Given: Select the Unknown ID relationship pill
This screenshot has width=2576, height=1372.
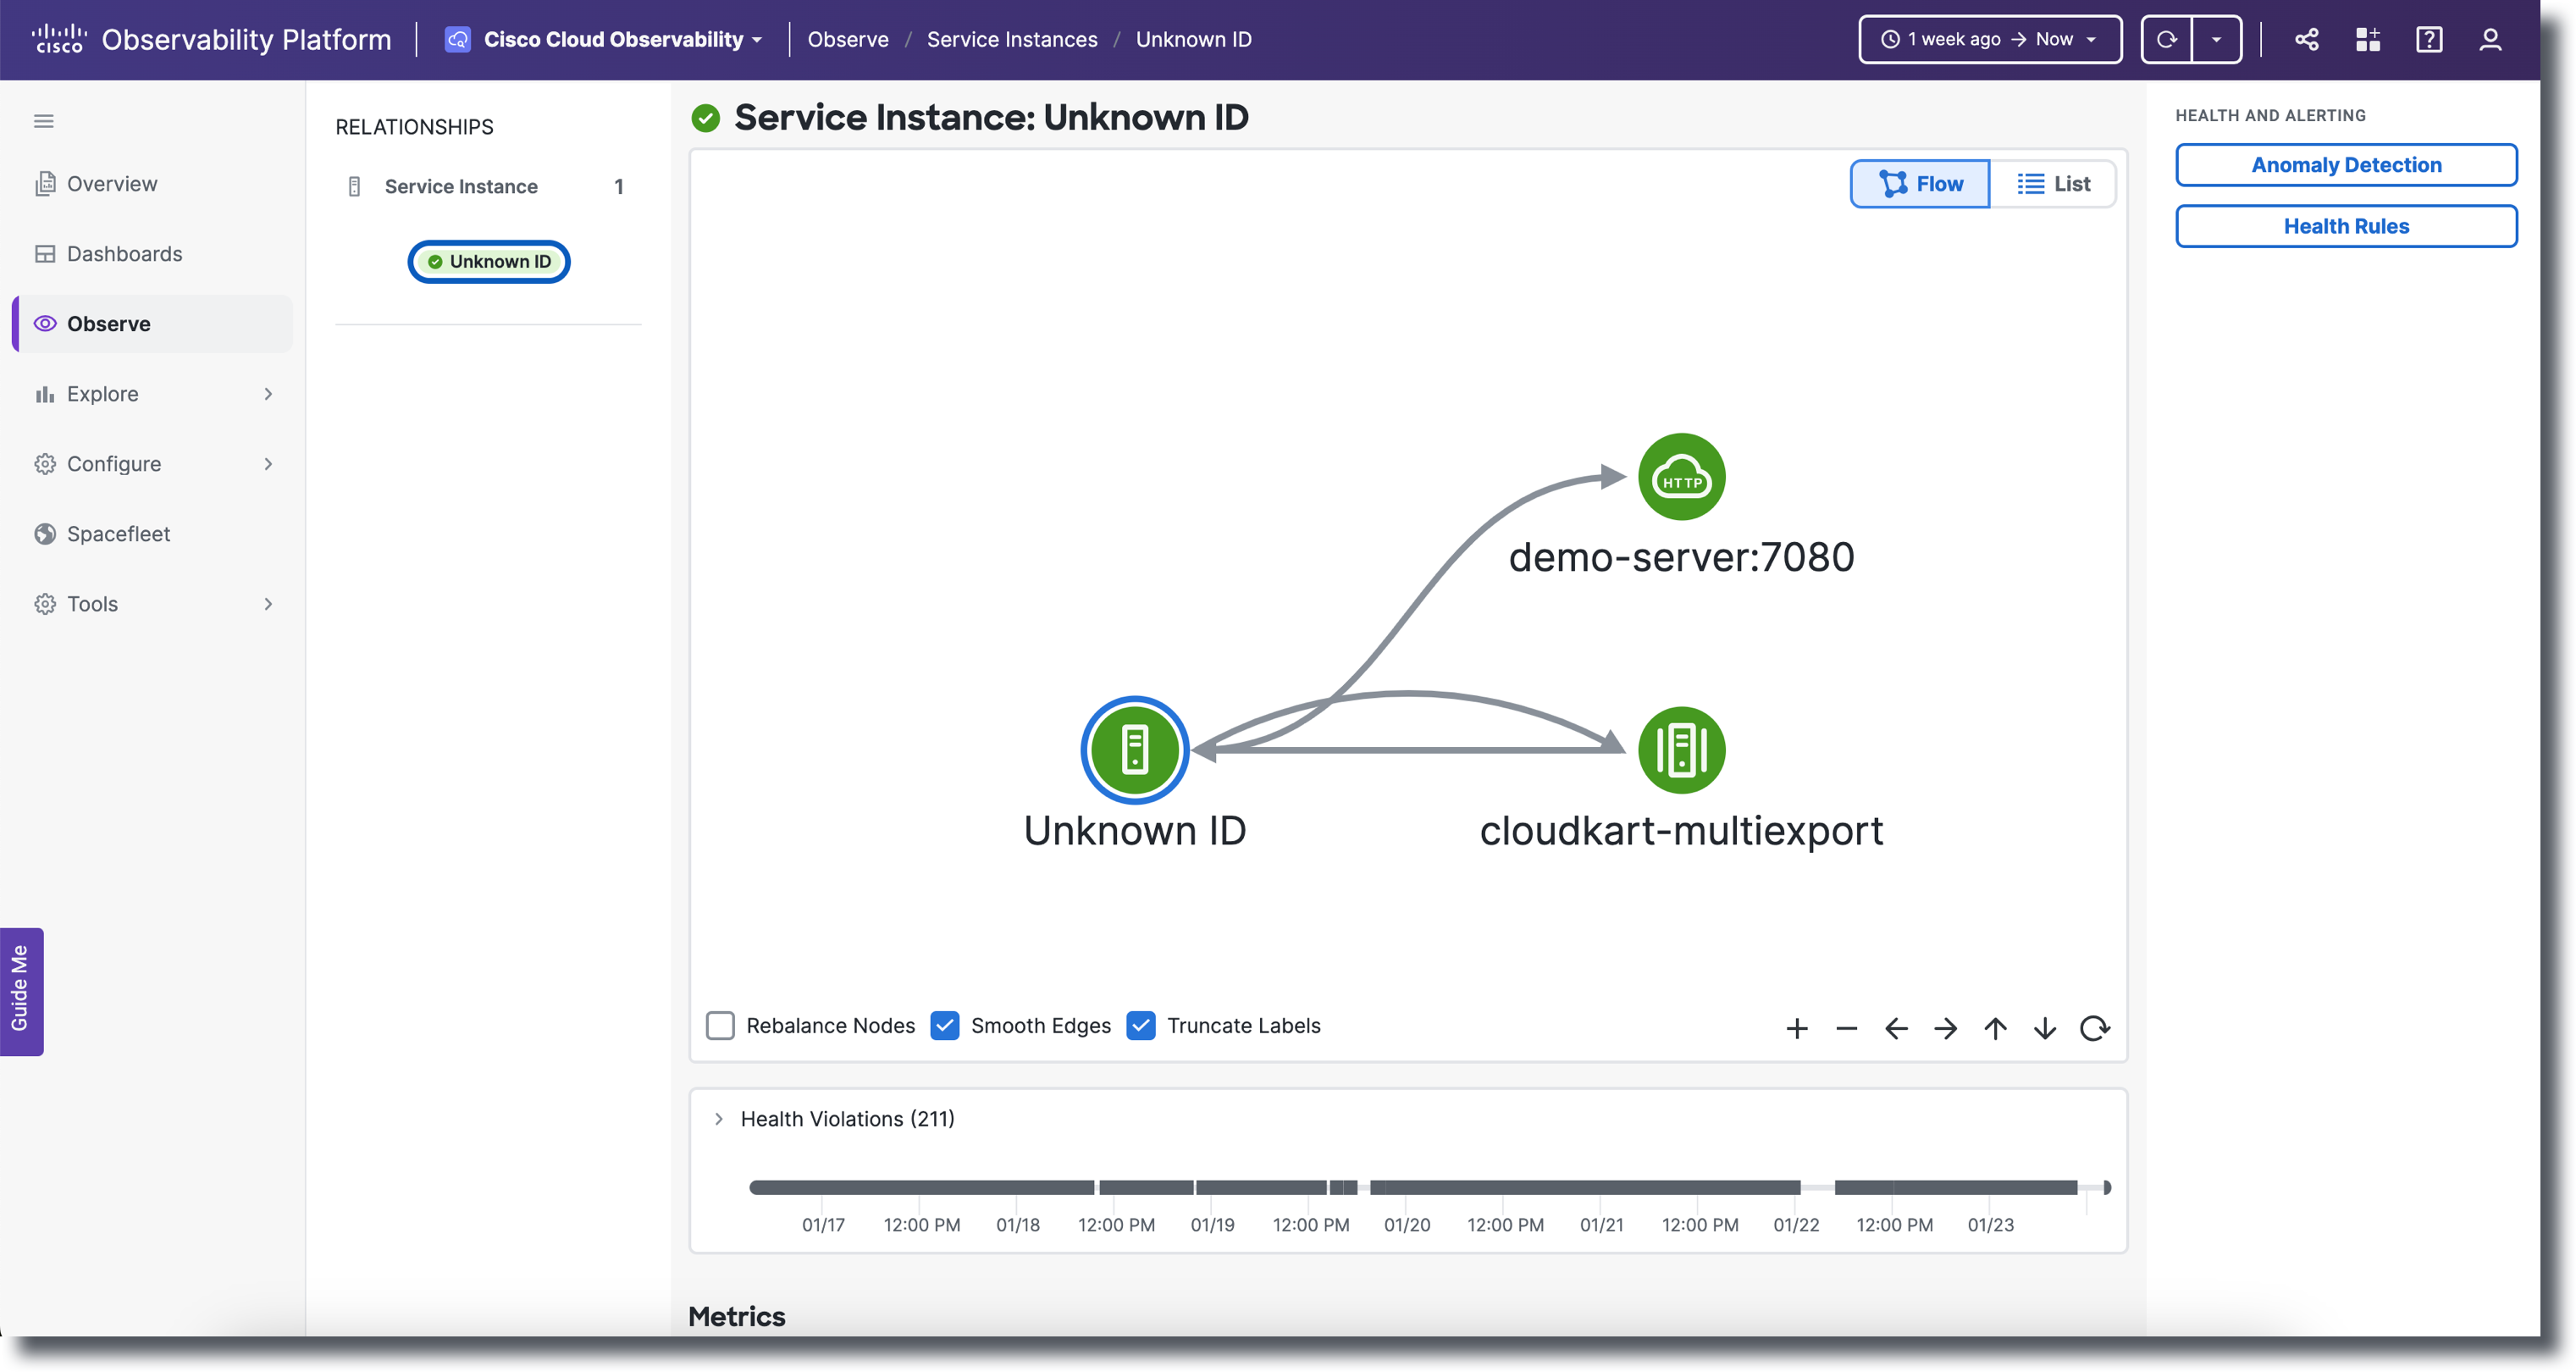Looking at the screenshot, I should point(489,261).
